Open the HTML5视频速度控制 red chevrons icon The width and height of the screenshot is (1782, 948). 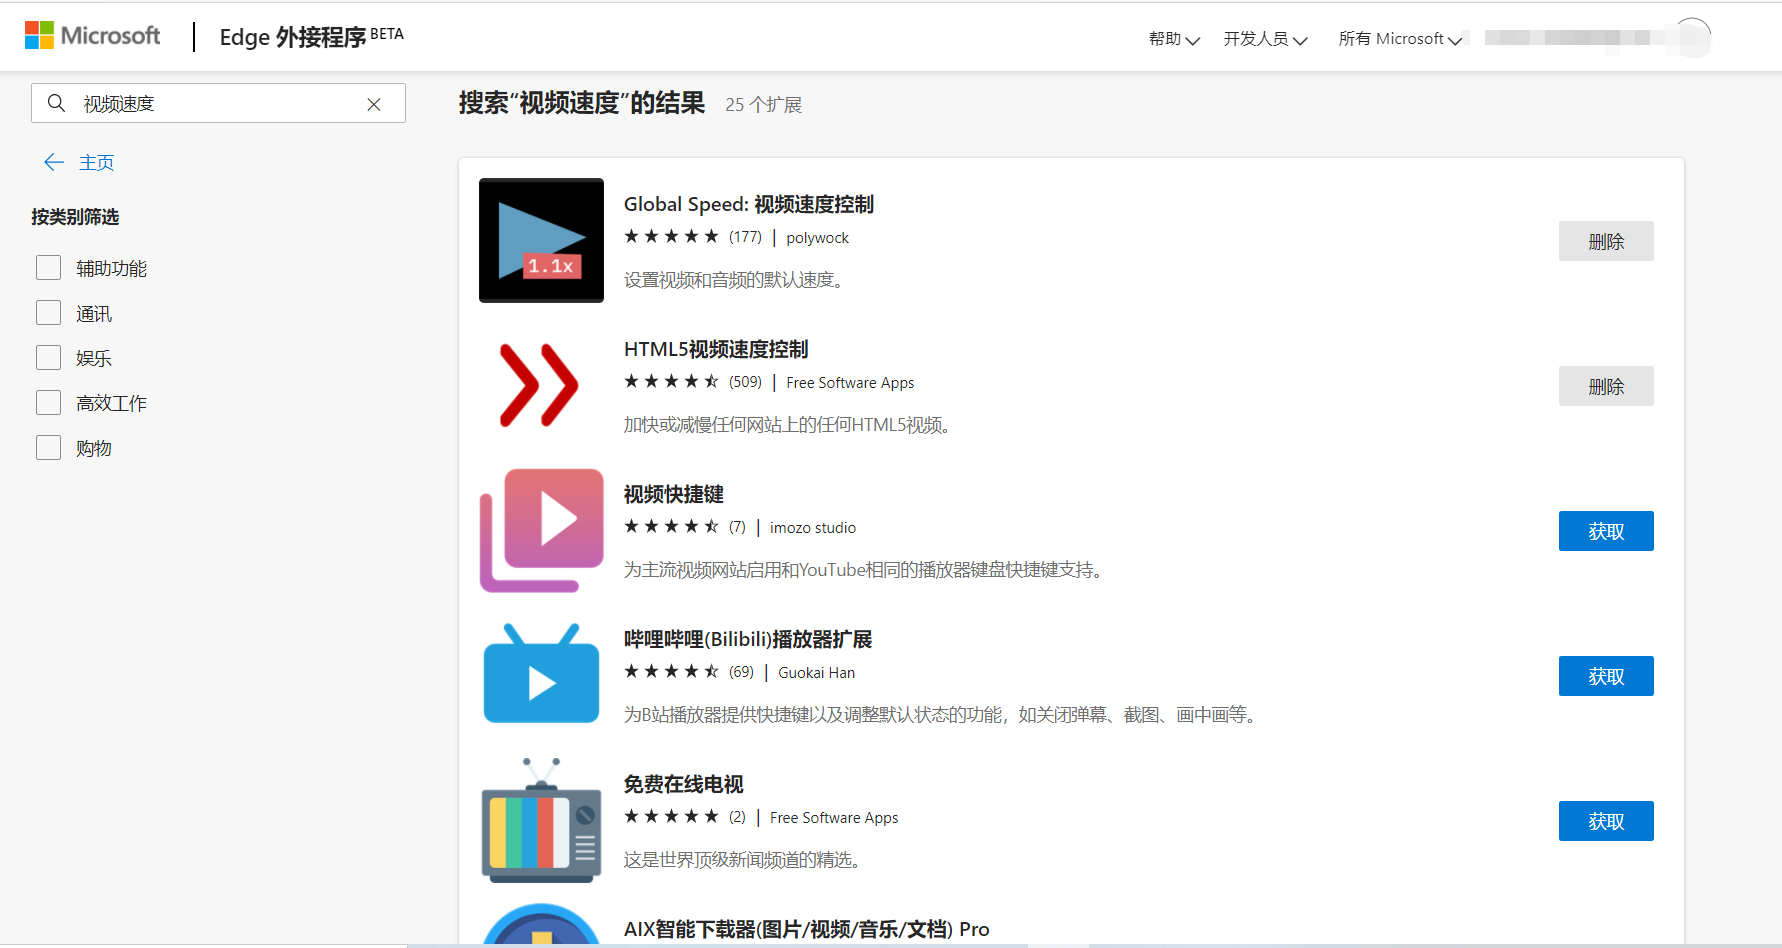541,385
